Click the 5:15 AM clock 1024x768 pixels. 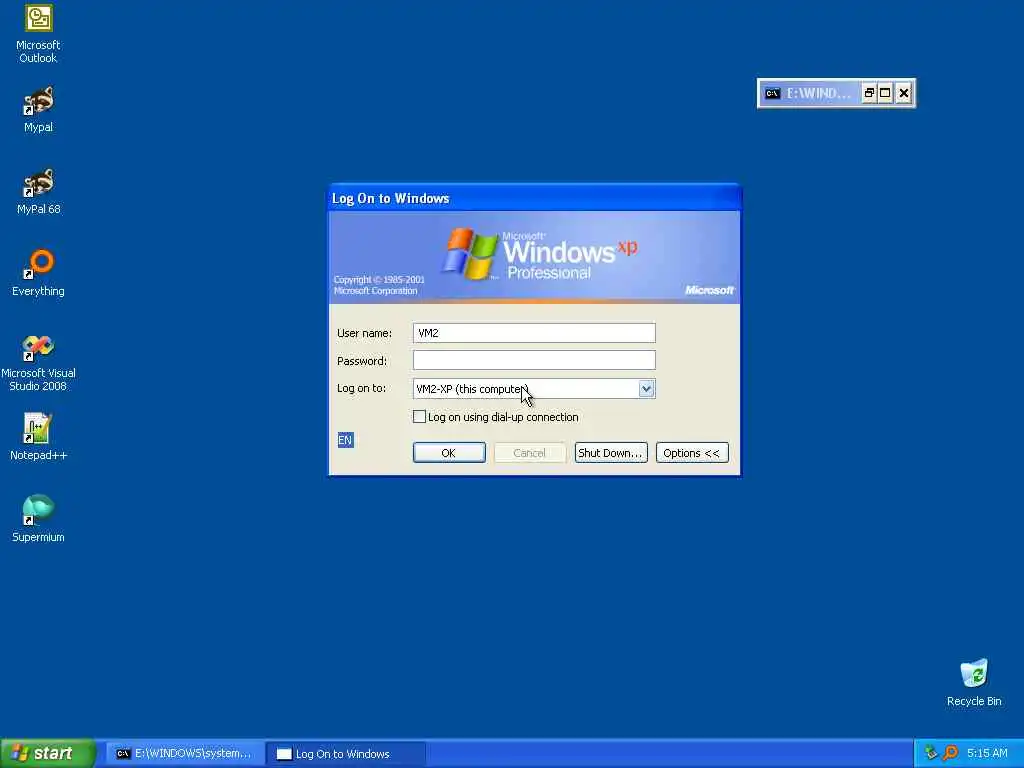pos(987,753)
